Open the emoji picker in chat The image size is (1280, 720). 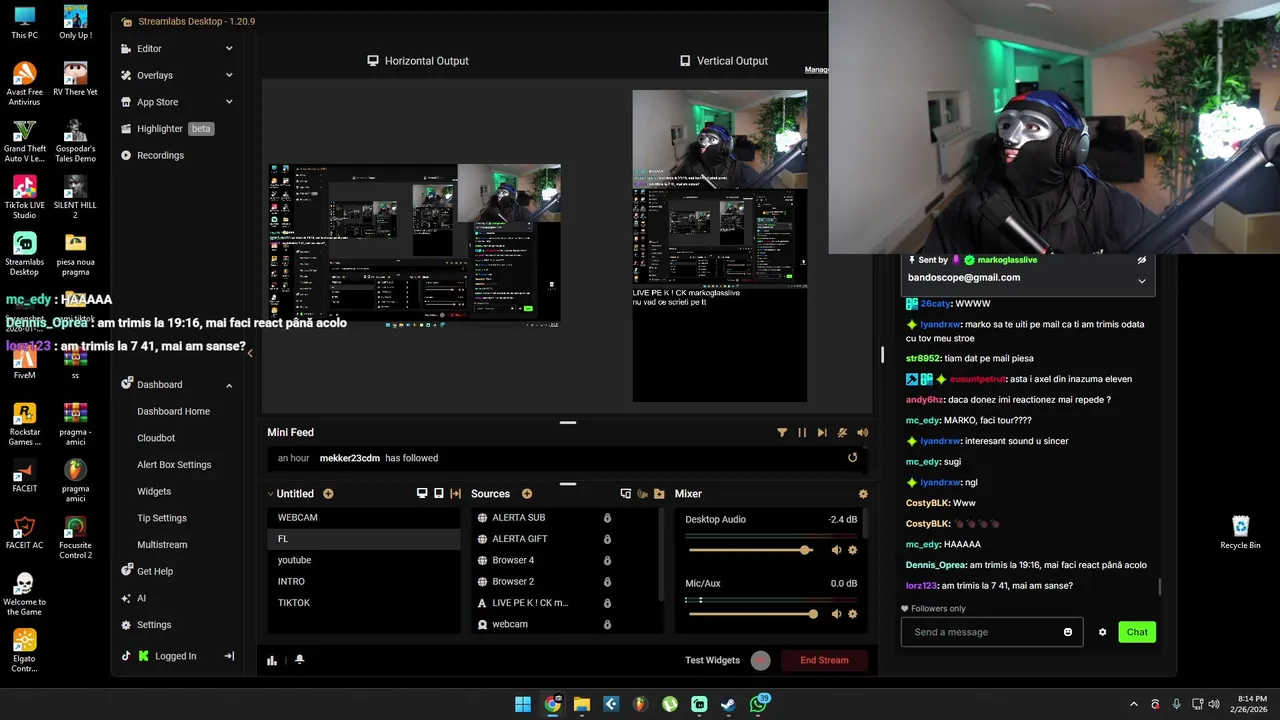coord(1068,632)
